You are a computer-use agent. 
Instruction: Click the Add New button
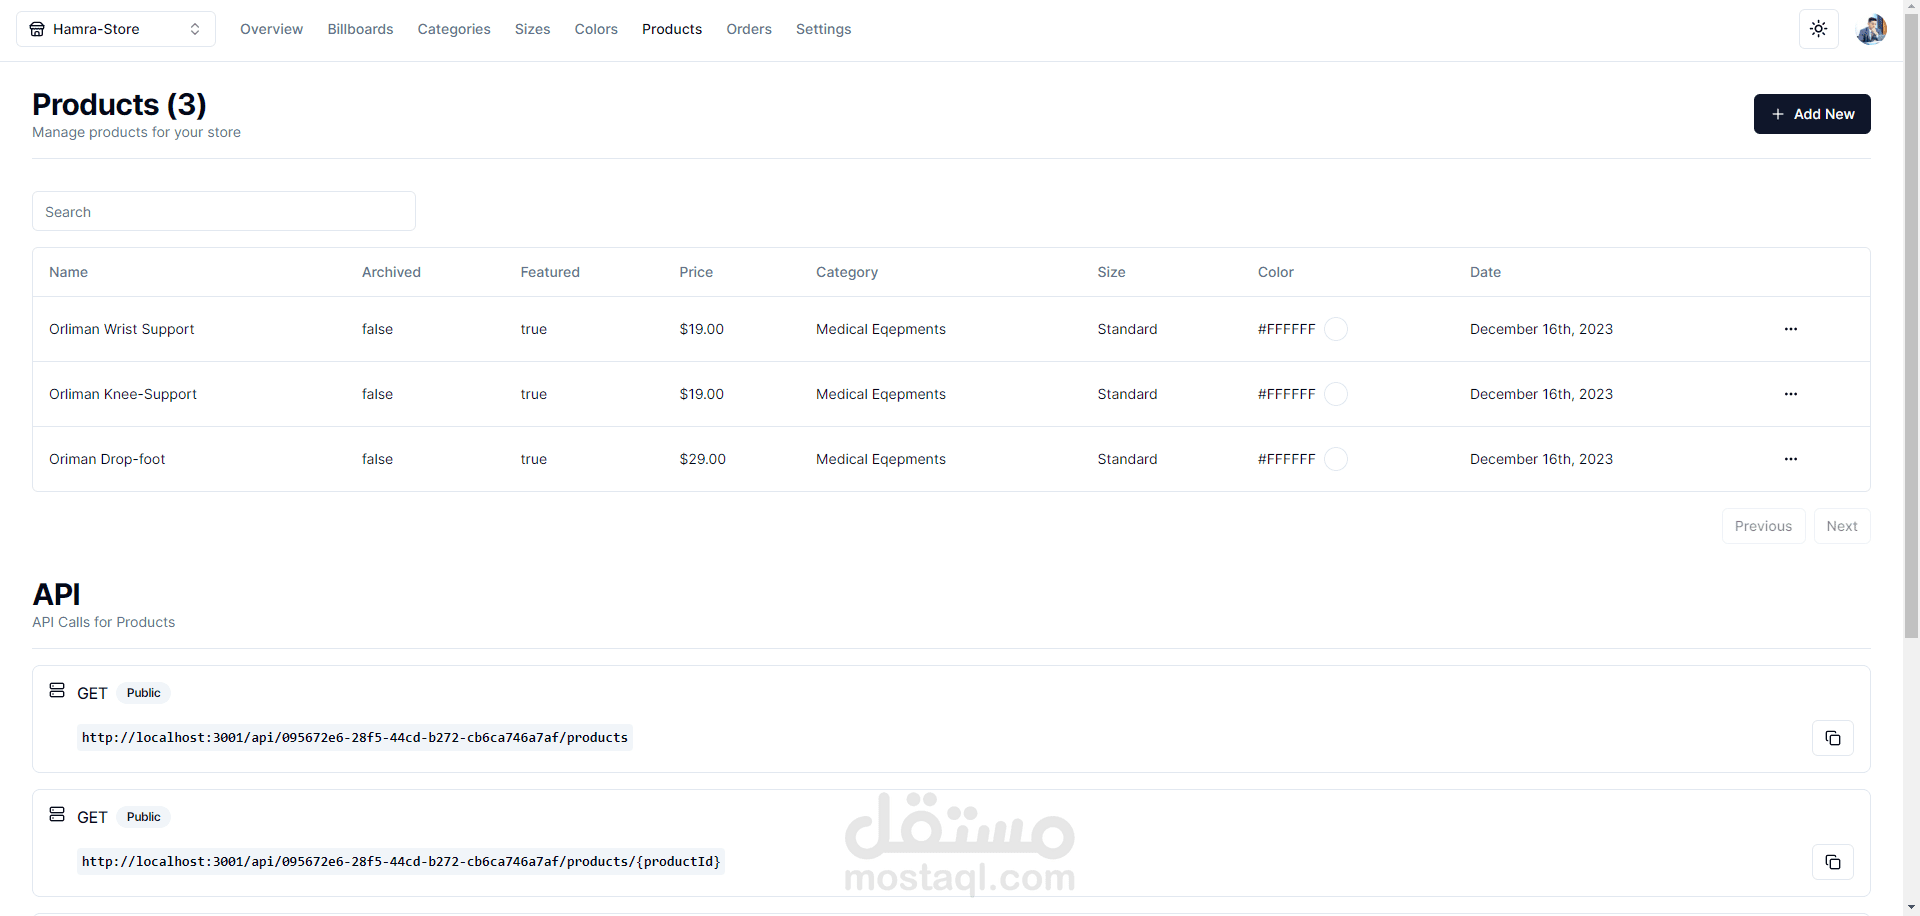point(1812,114)
